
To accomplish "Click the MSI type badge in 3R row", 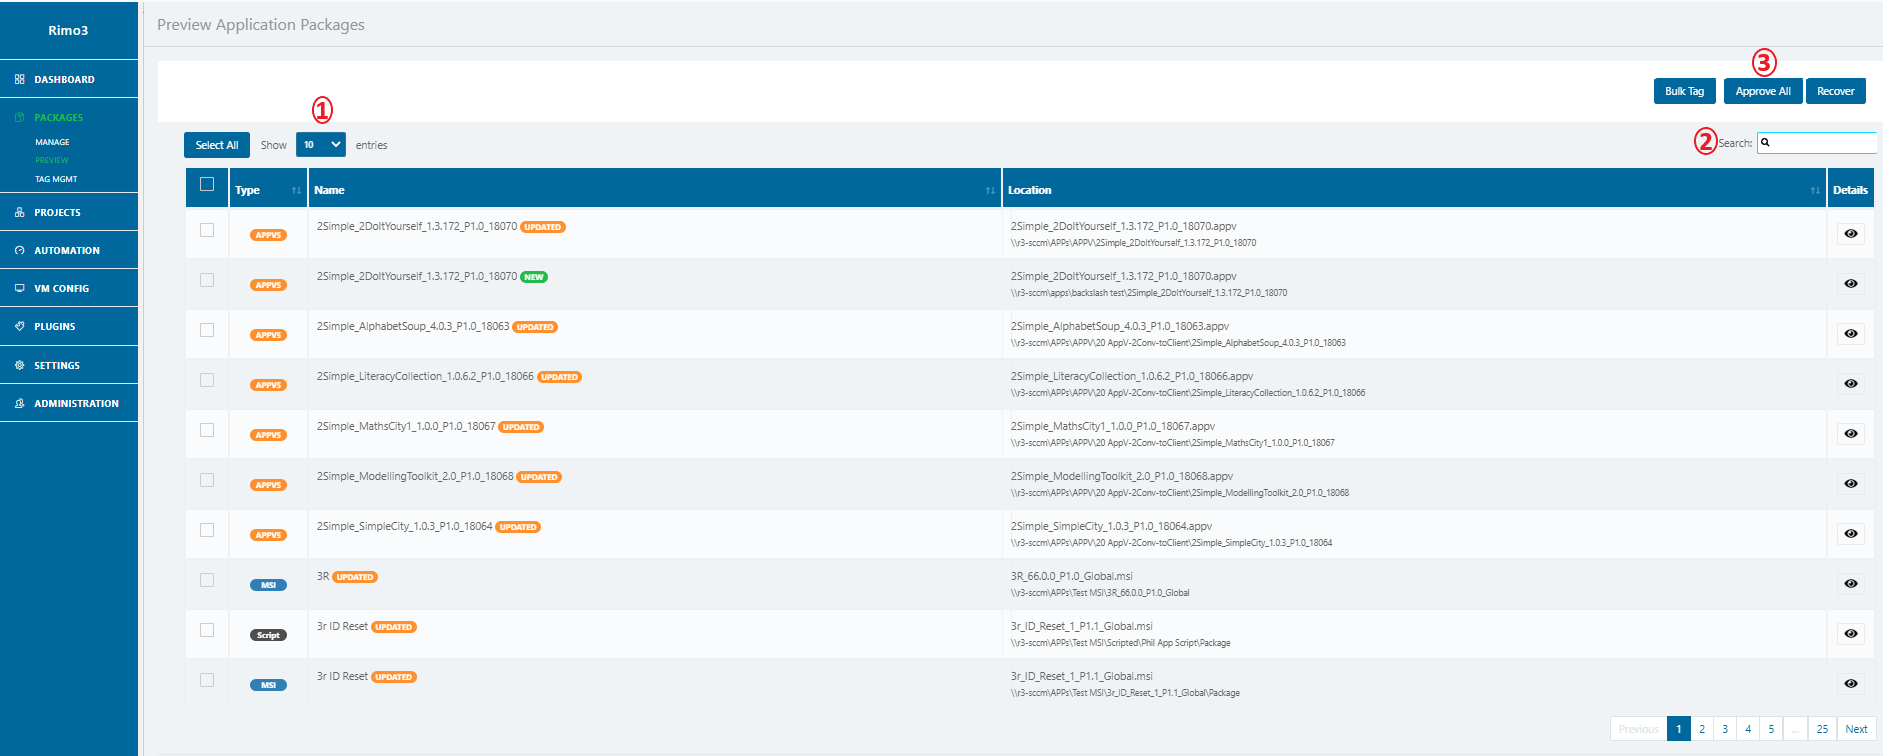I will 268,585.
